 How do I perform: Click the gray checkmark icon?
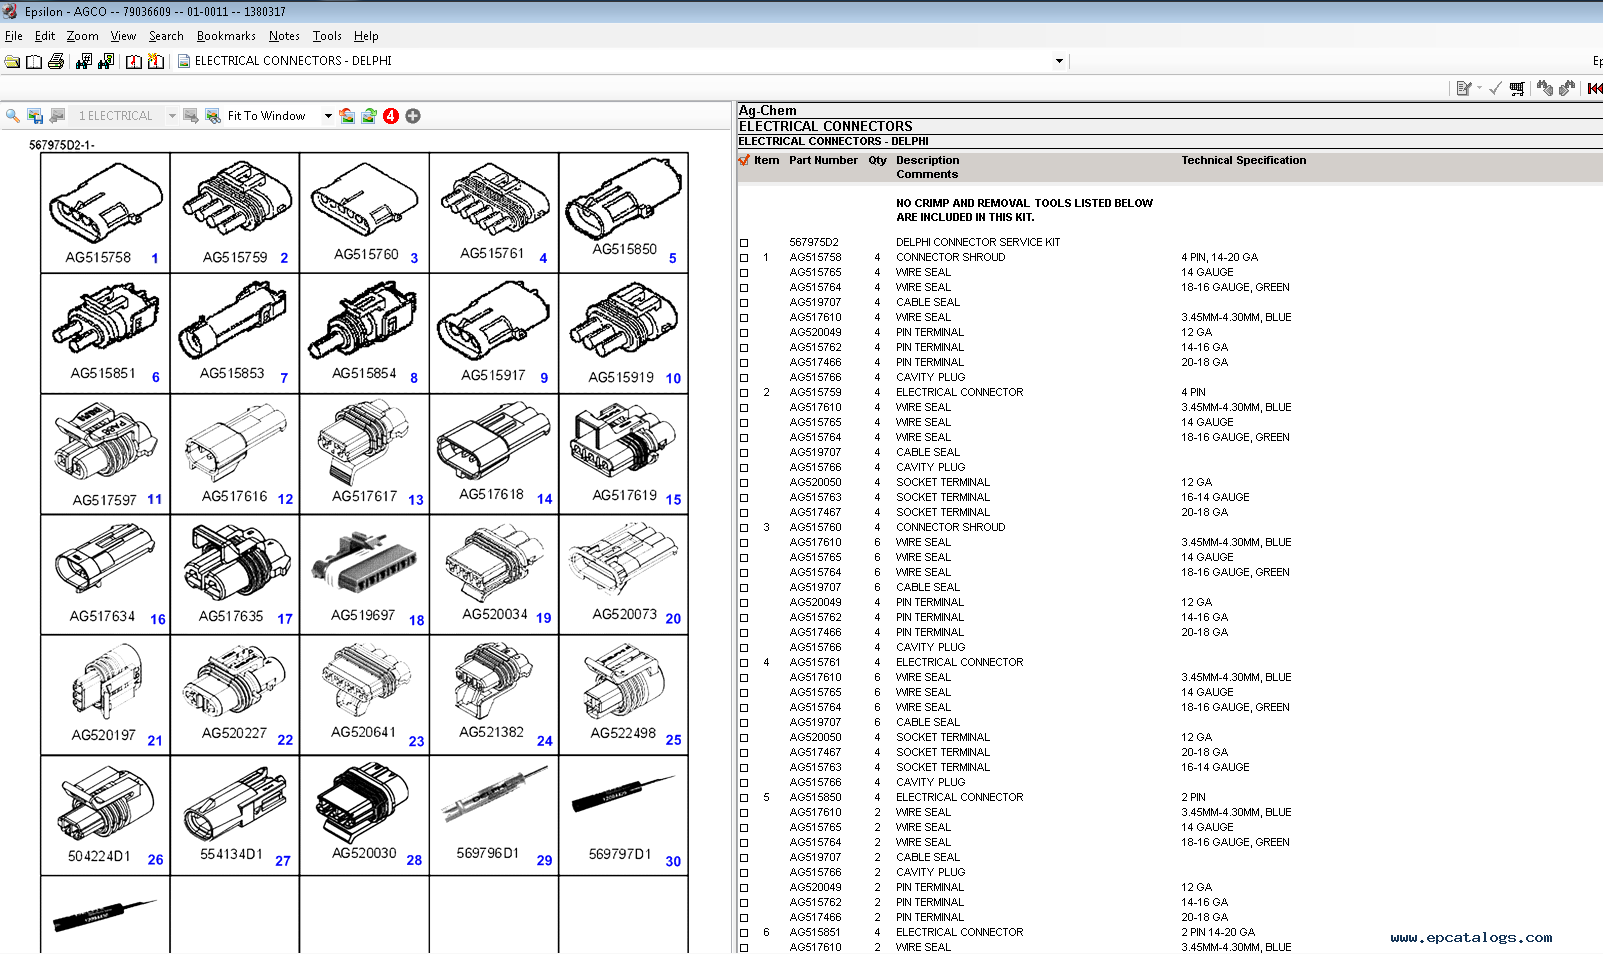(1495, 89)
